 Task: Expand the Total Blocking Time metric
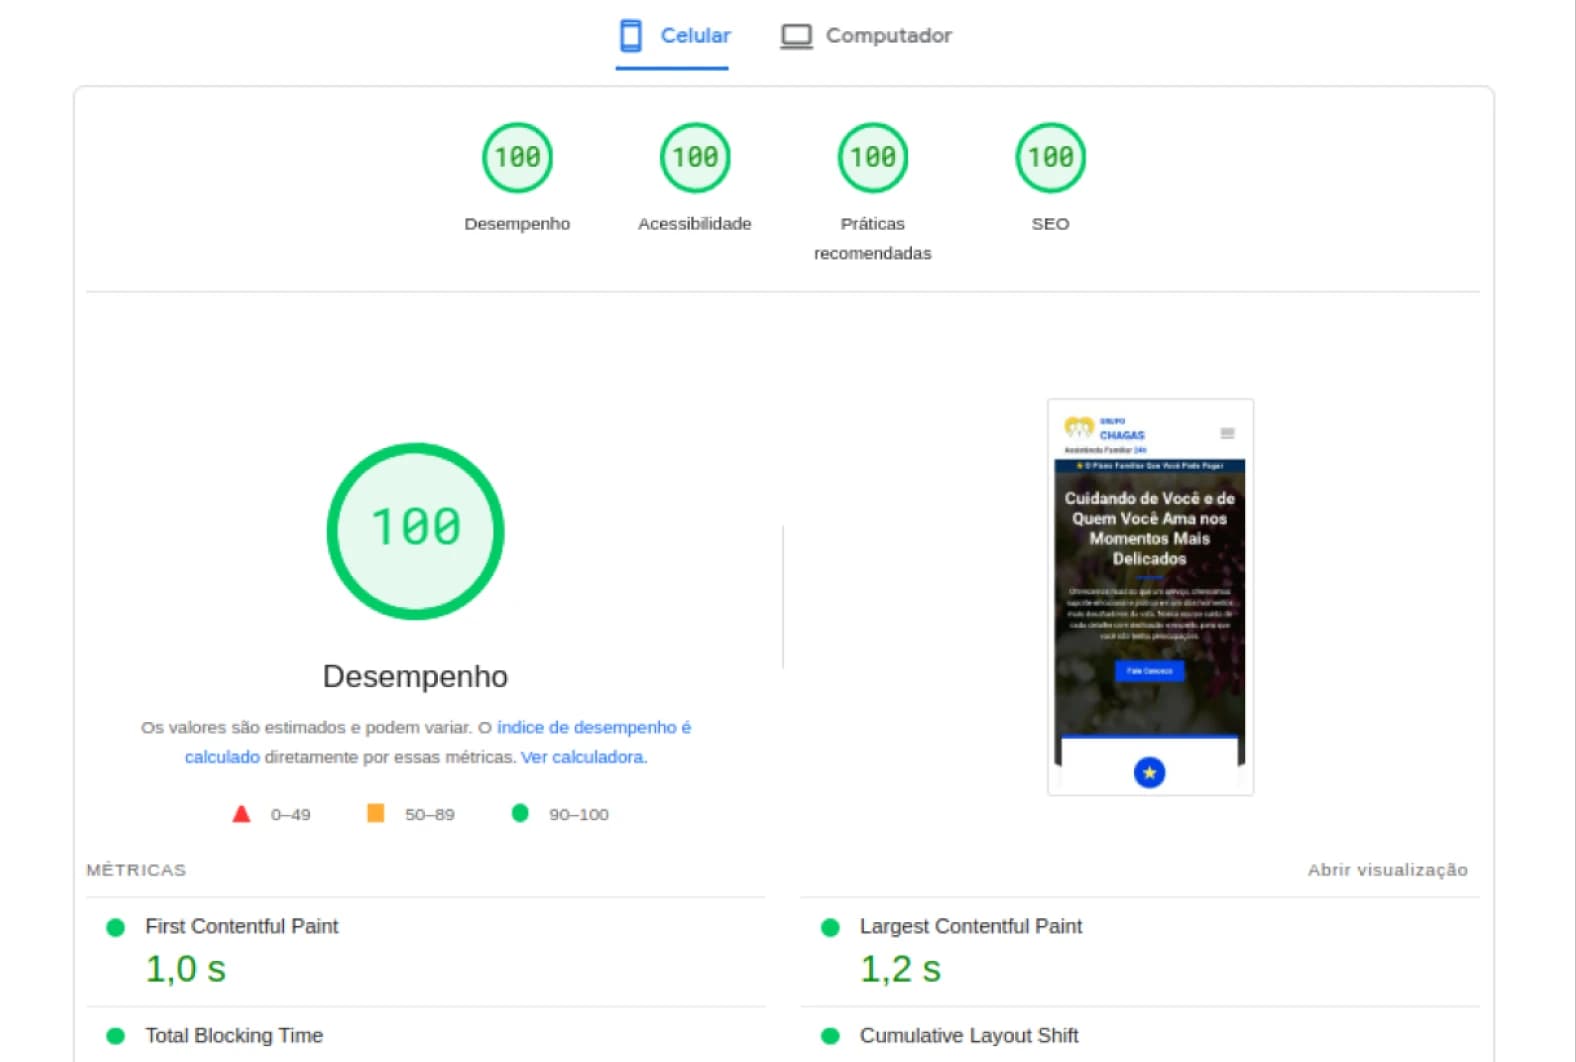(233, 1036)
